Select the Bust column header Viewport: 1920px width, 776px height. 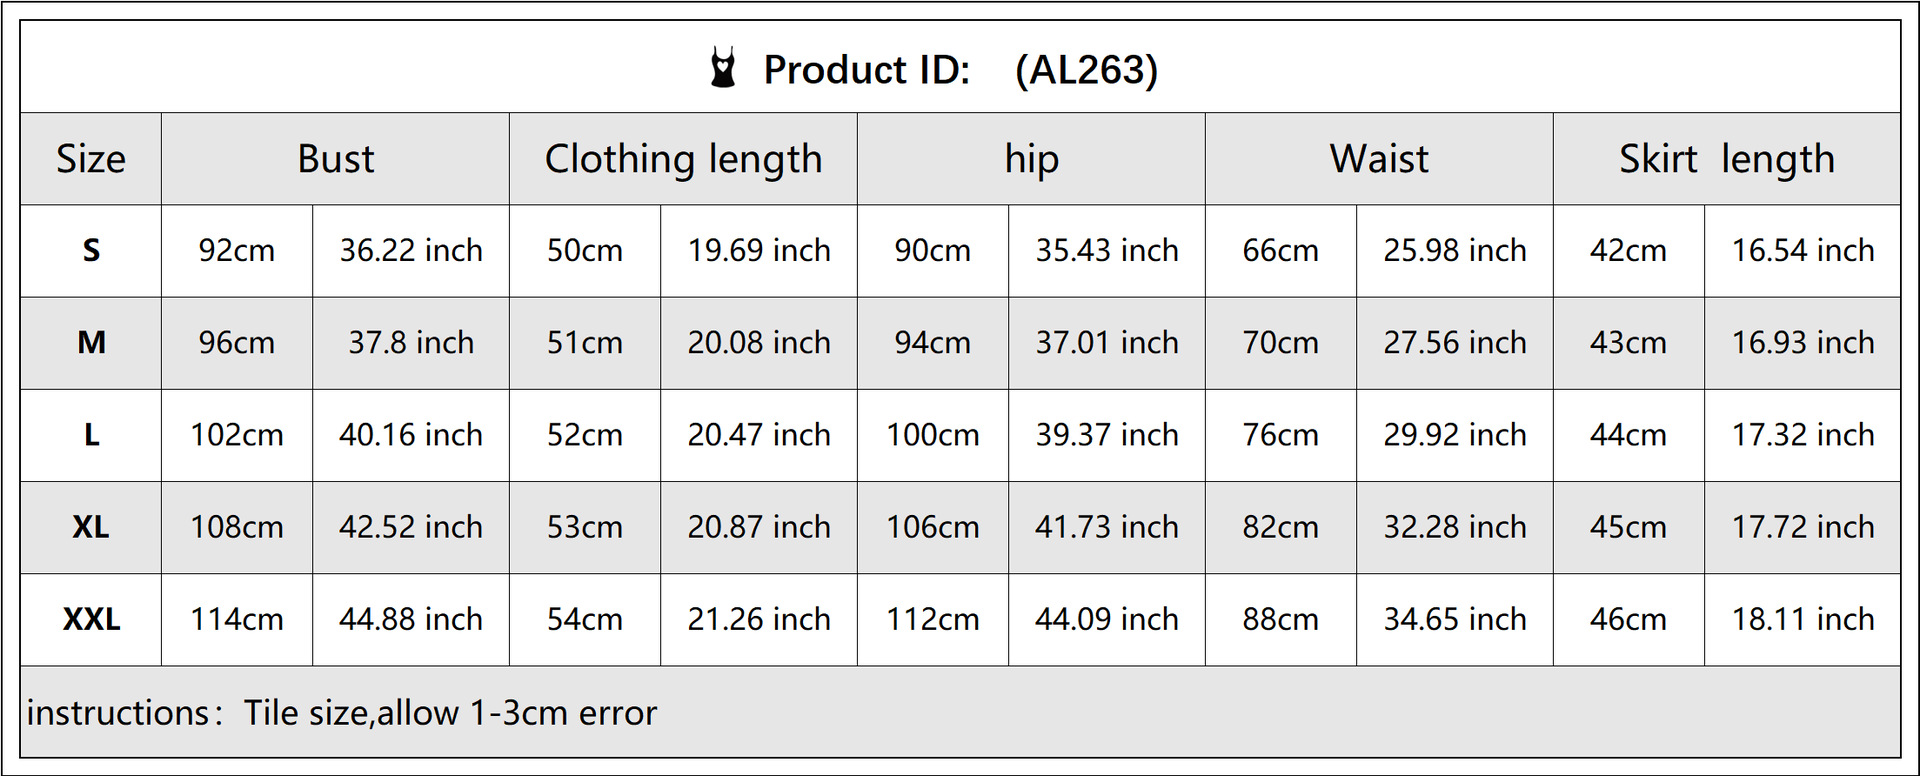pos(335,159)
